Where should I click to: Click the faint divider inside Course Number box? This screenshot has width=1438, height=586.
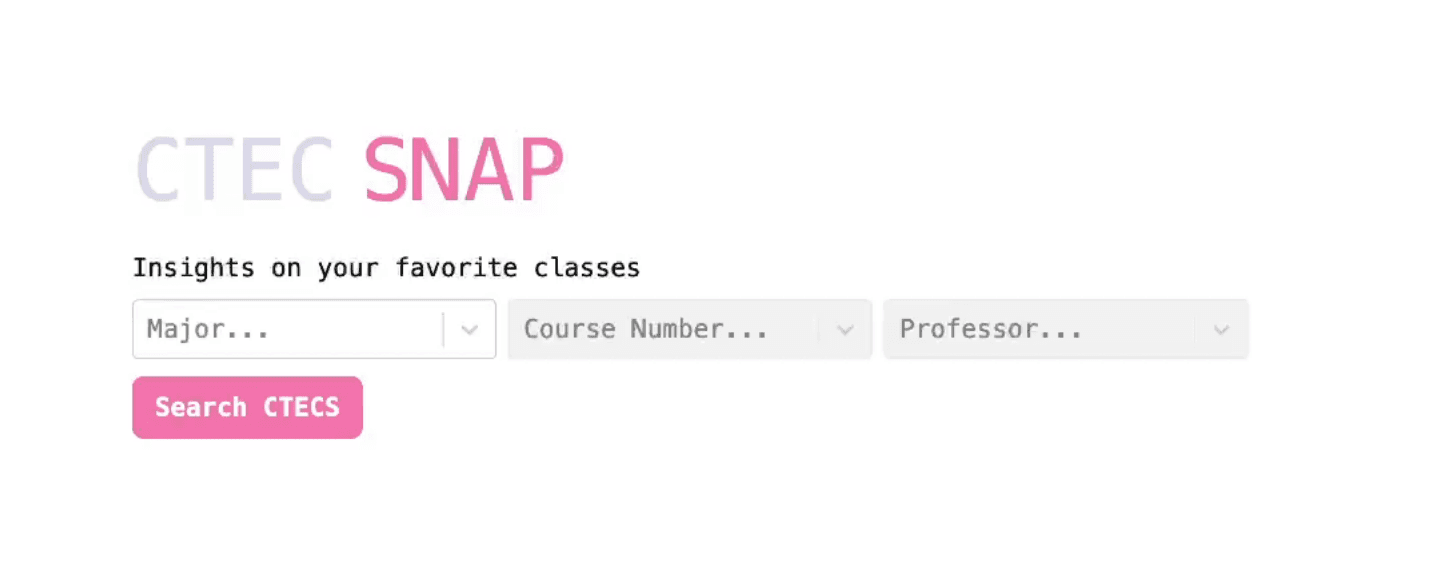[x=819, y=329]
